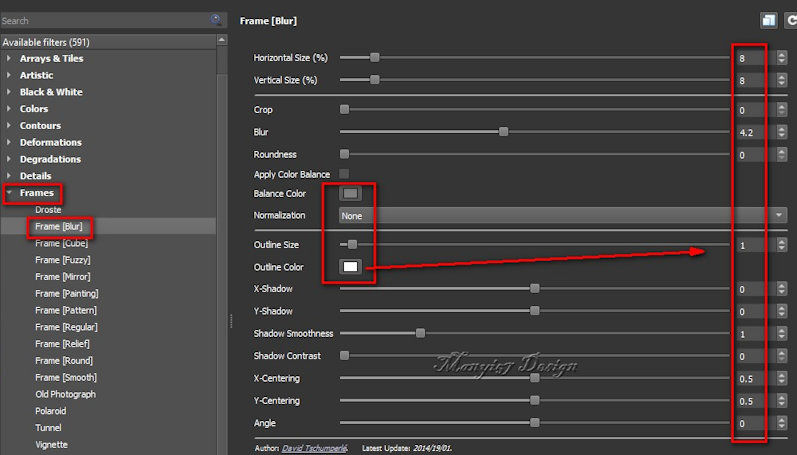Image resolution: width=797 pixels, height=455 pixels.
Task: Click the refresh icon in top right corner
Action: pyautogui.click(x=791, y=20)
